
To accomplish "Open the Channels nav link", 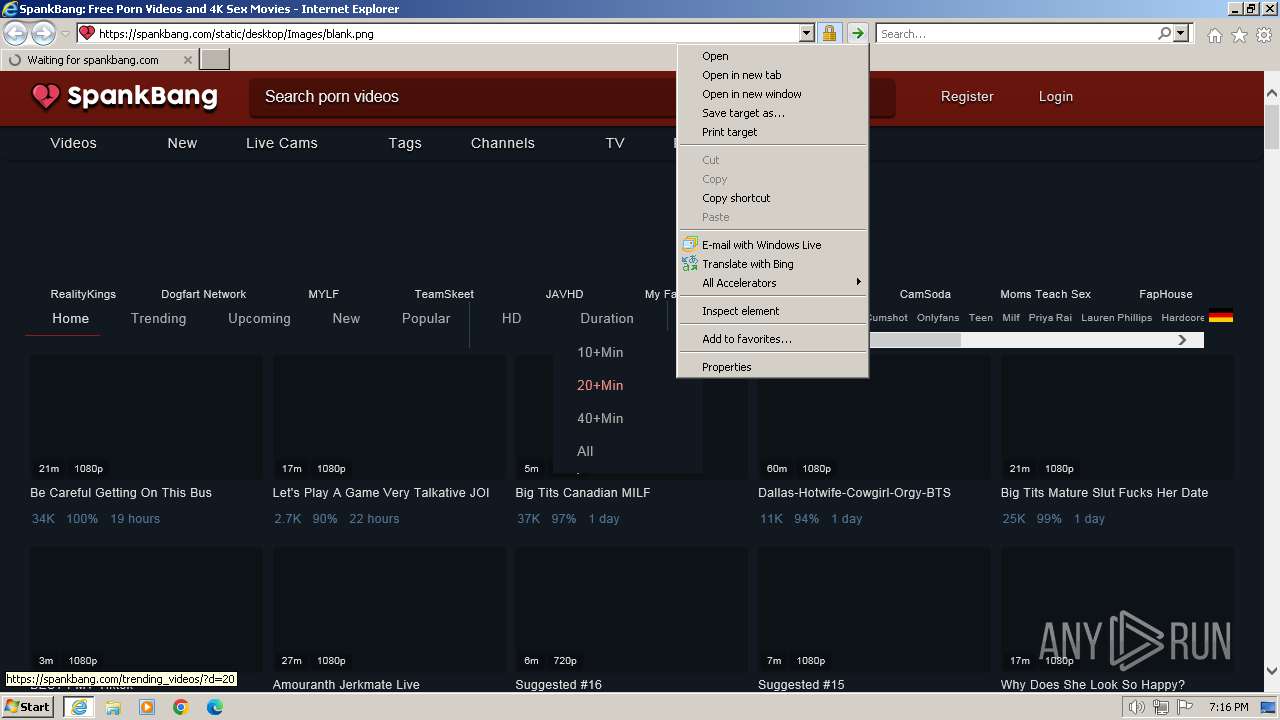I will (x=503, y=143).
